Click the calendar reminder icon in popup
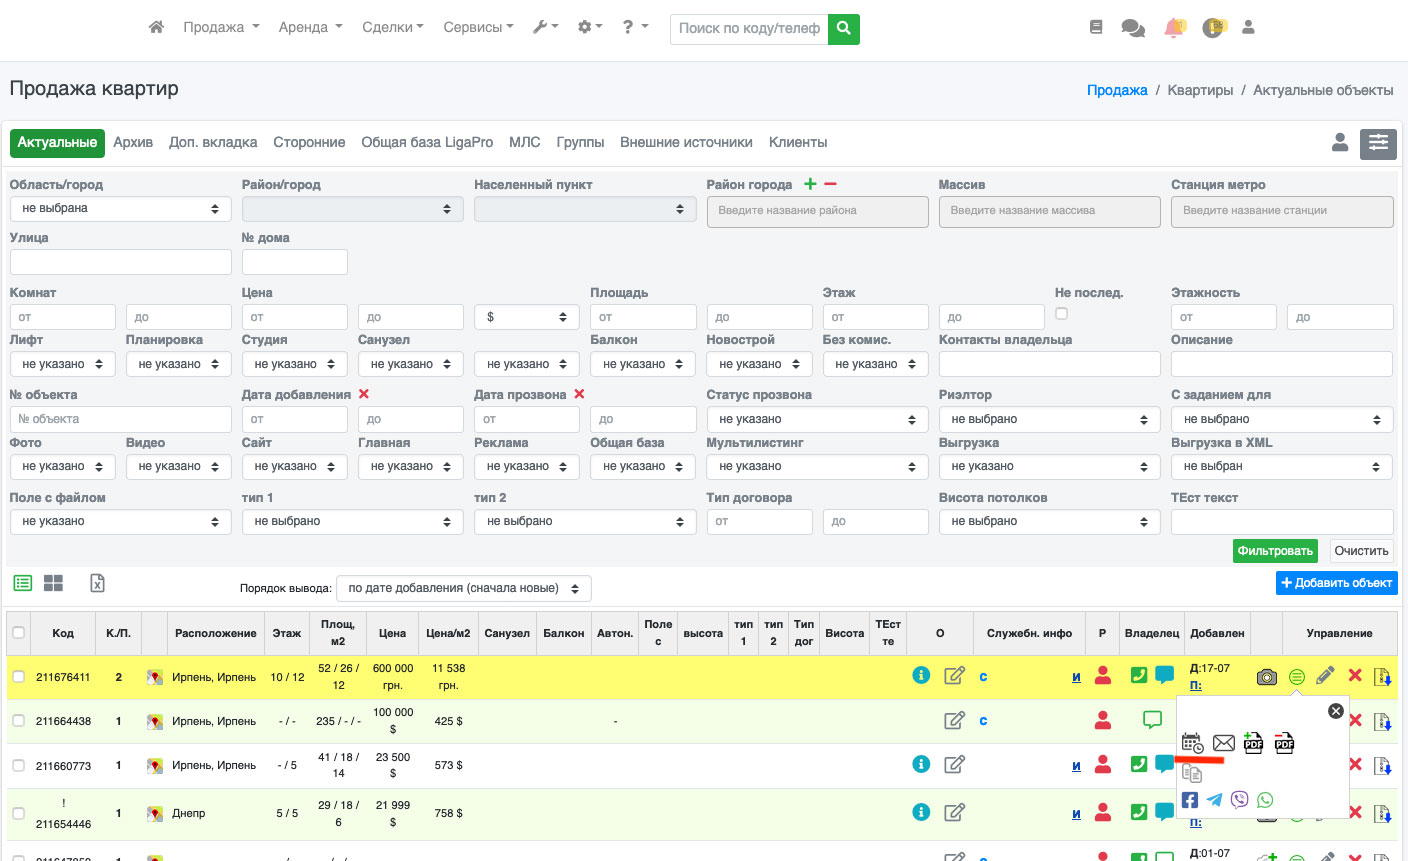 (1192, 743)
